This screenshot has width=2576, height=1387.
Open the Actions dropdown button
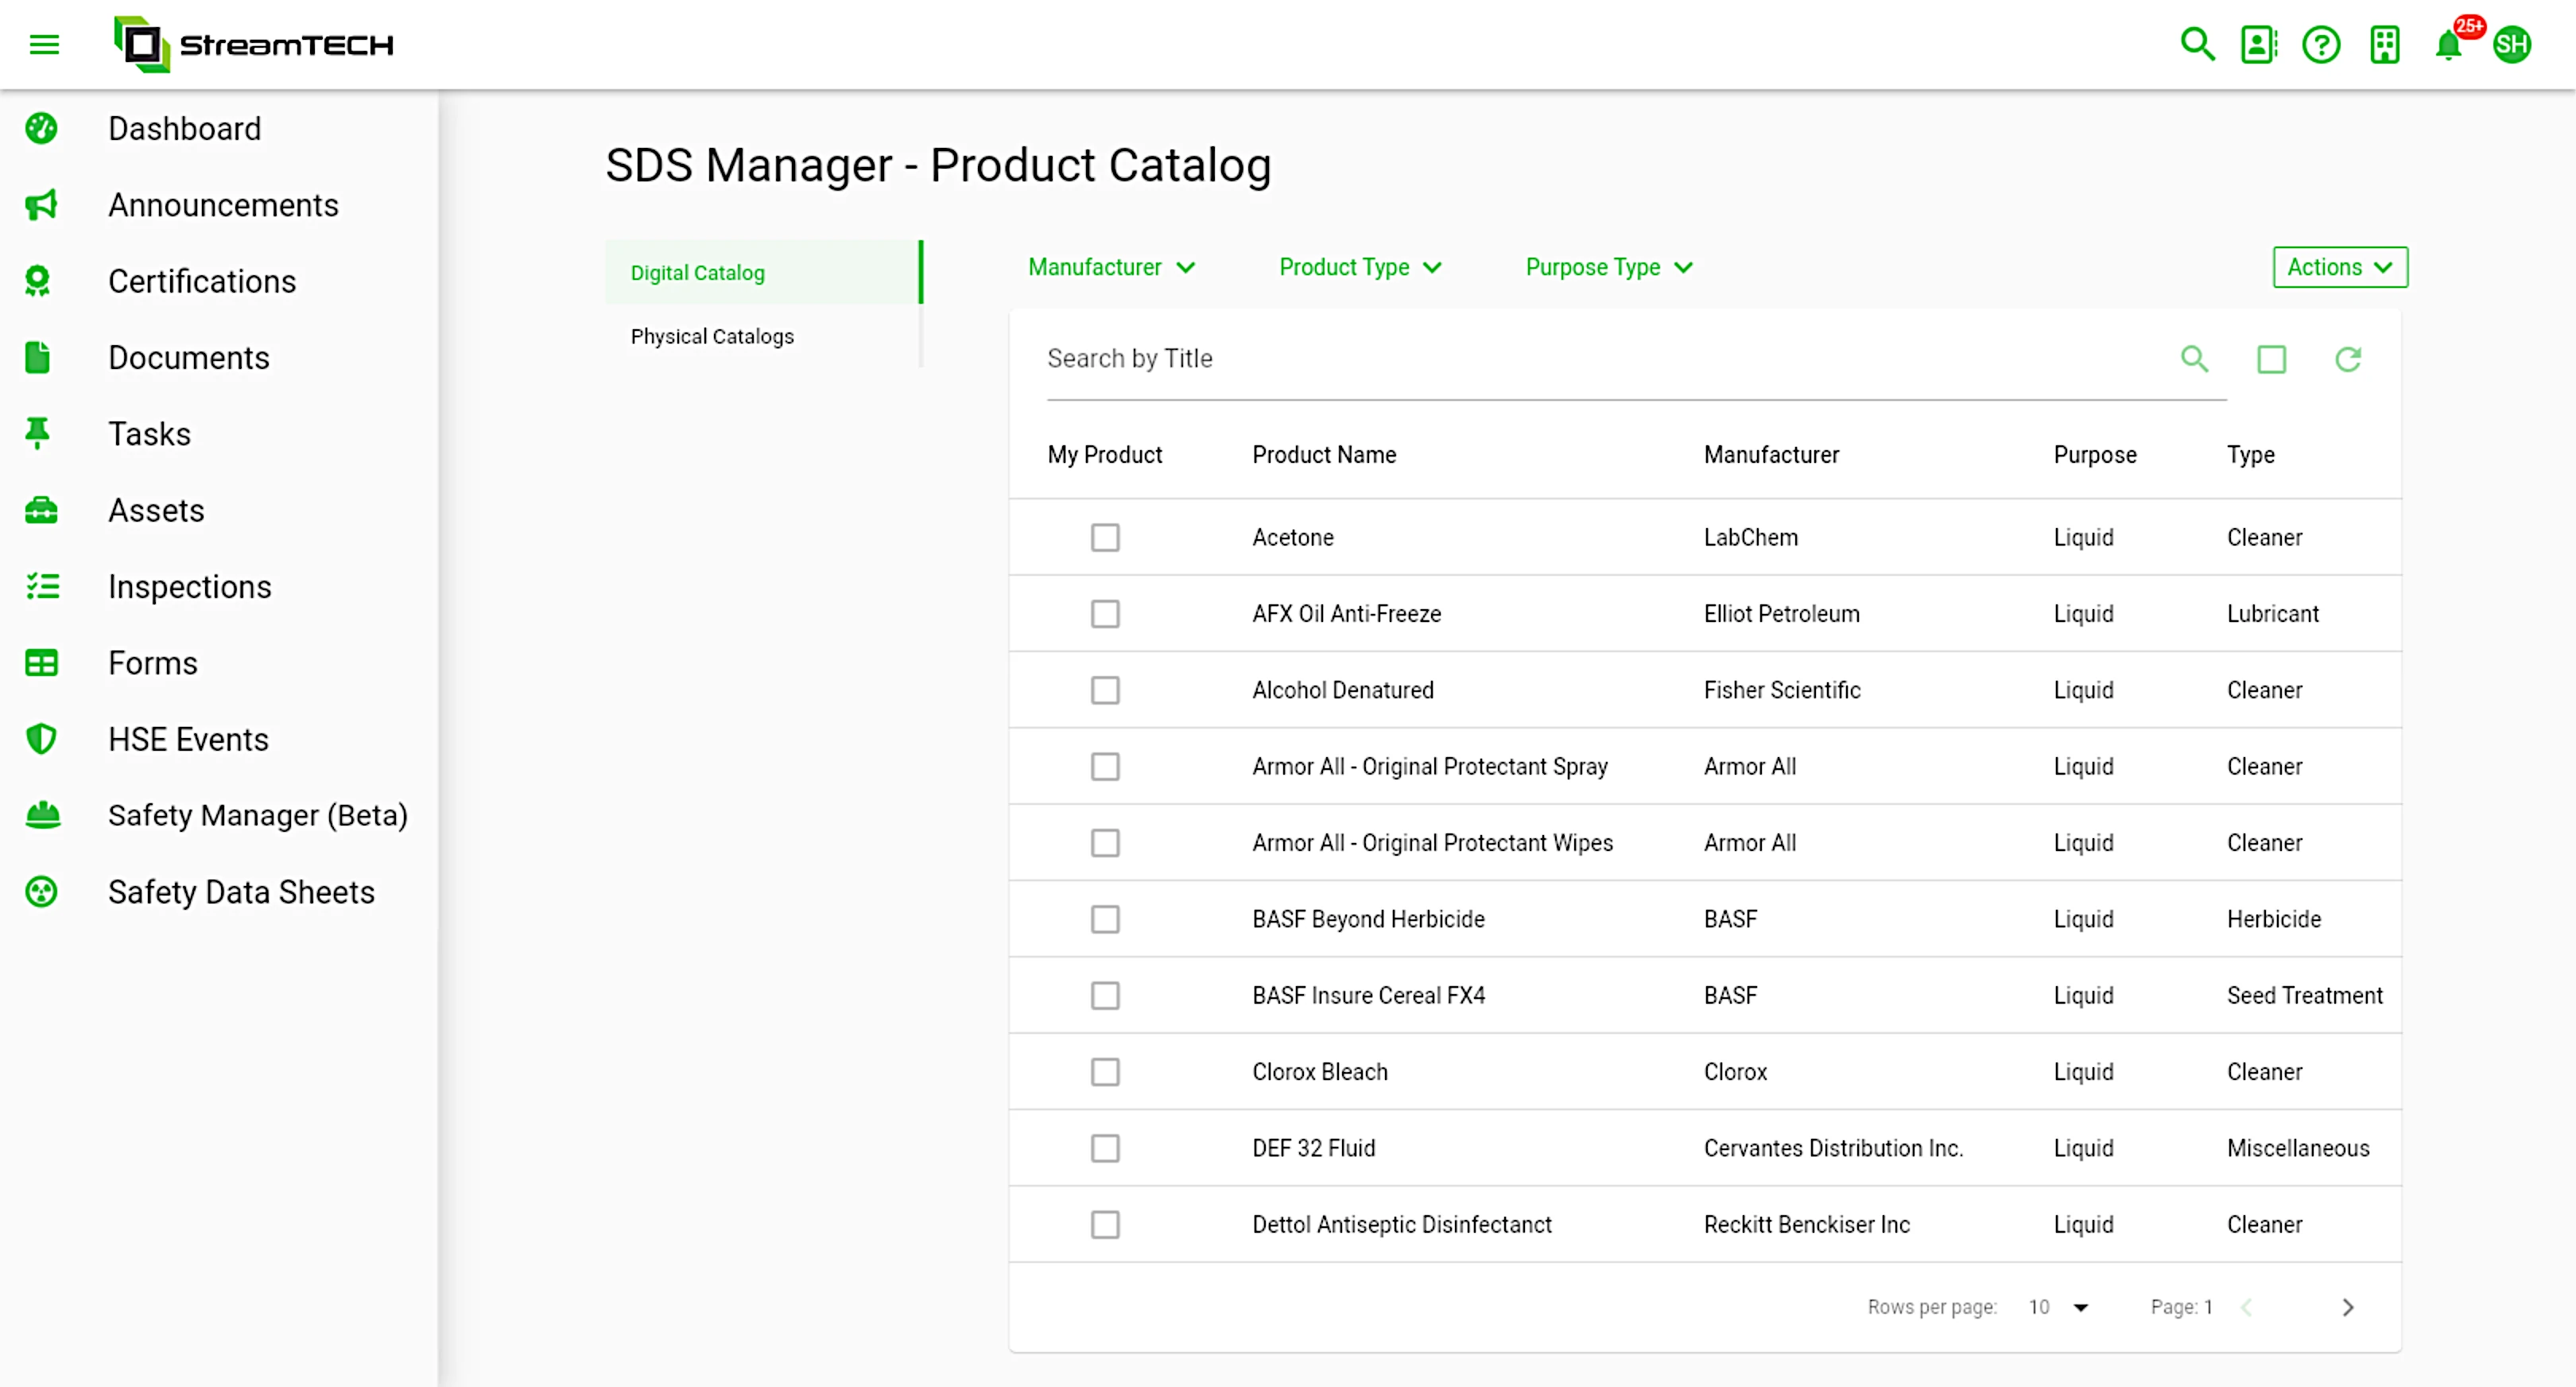[2340, 267]
